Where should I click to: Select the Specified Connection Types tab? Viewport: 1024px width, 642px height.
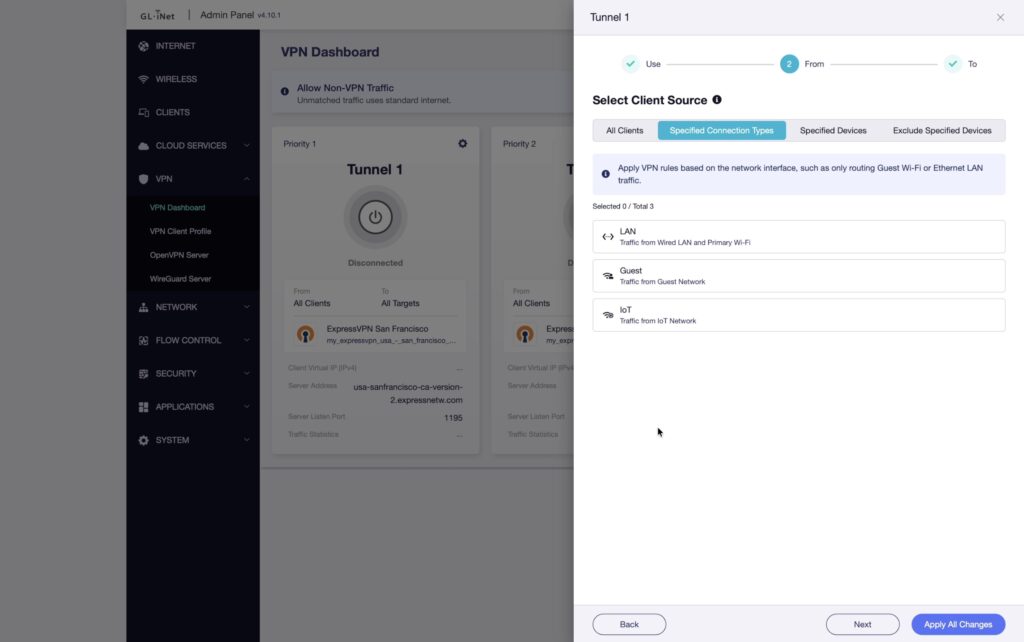point(722,131)
